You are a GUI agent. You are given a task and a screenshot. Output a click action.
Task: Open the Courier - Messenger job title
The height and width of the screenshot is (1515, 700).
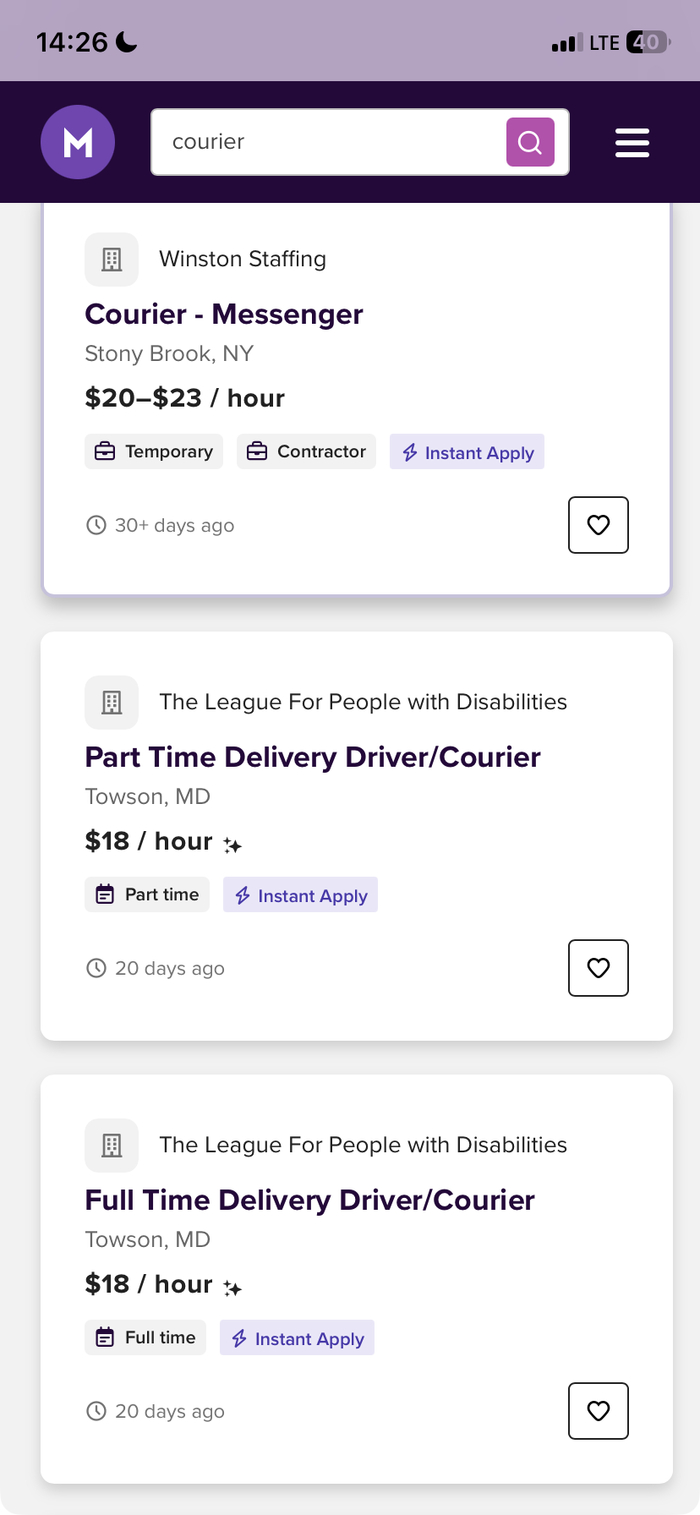(224, 314)
